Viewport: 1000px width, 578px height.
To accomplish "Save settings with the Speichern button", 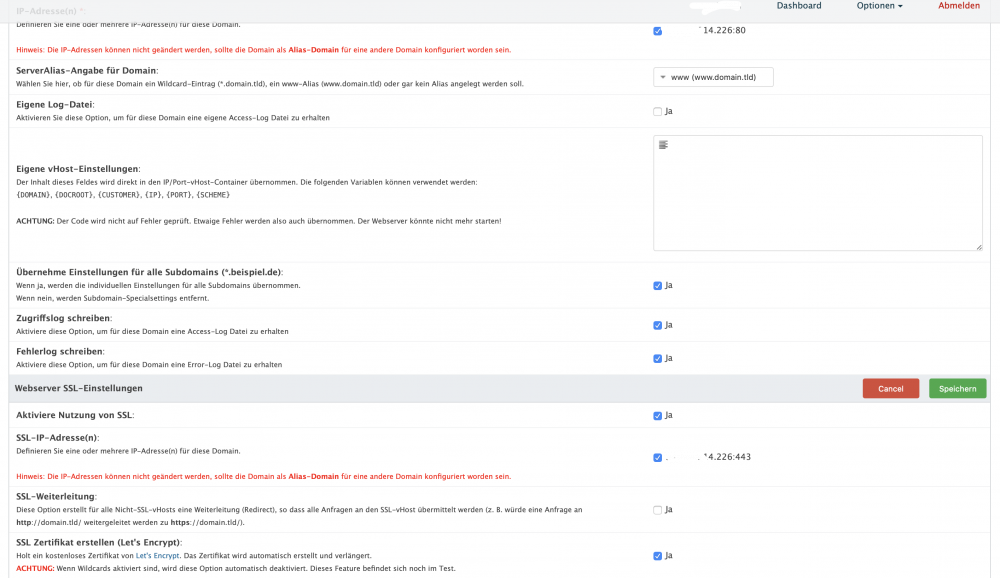I will tap(957, 388).
